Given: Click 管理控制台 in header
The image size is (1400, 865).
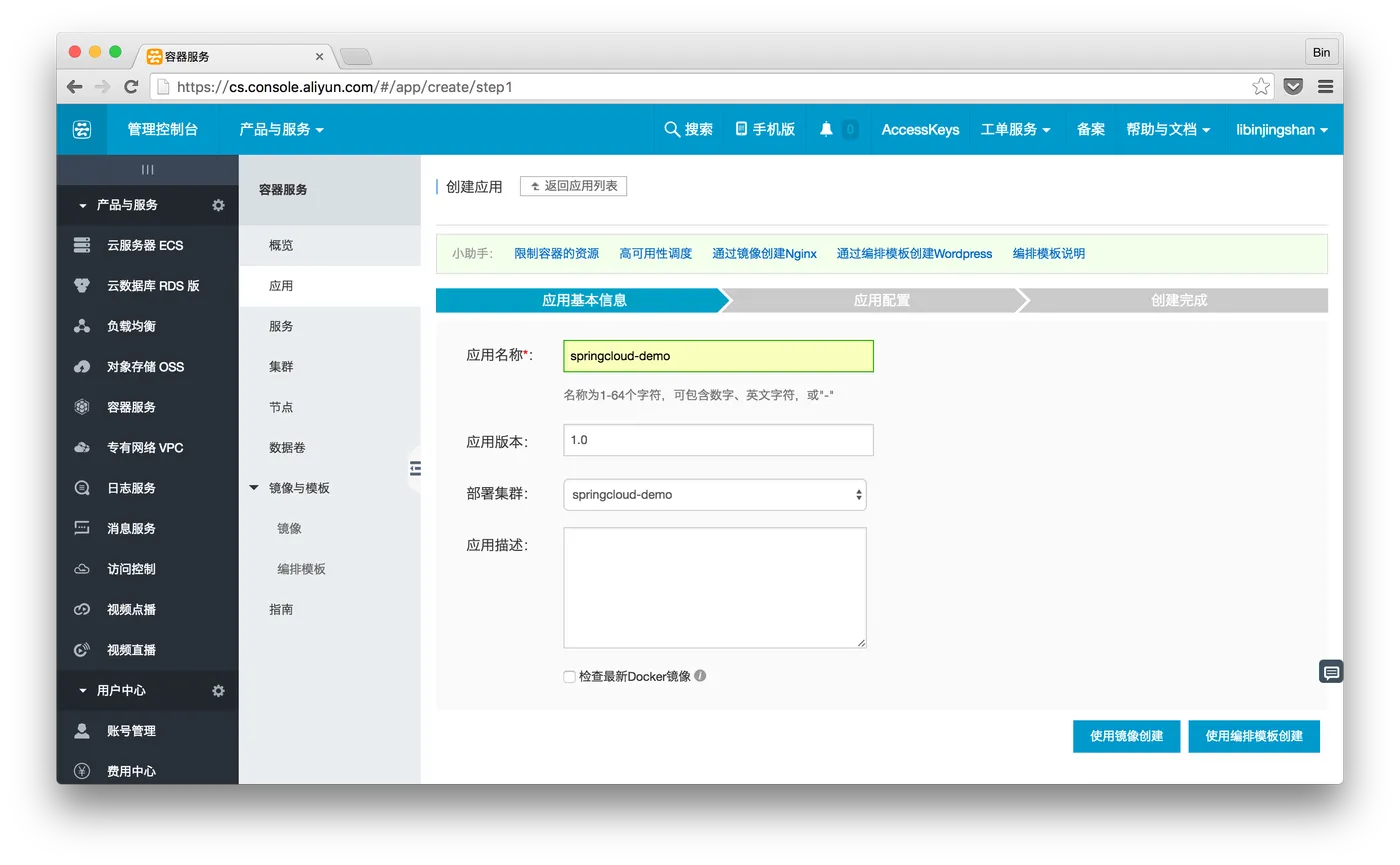Looking at the screenshot, I should point(162,129).
